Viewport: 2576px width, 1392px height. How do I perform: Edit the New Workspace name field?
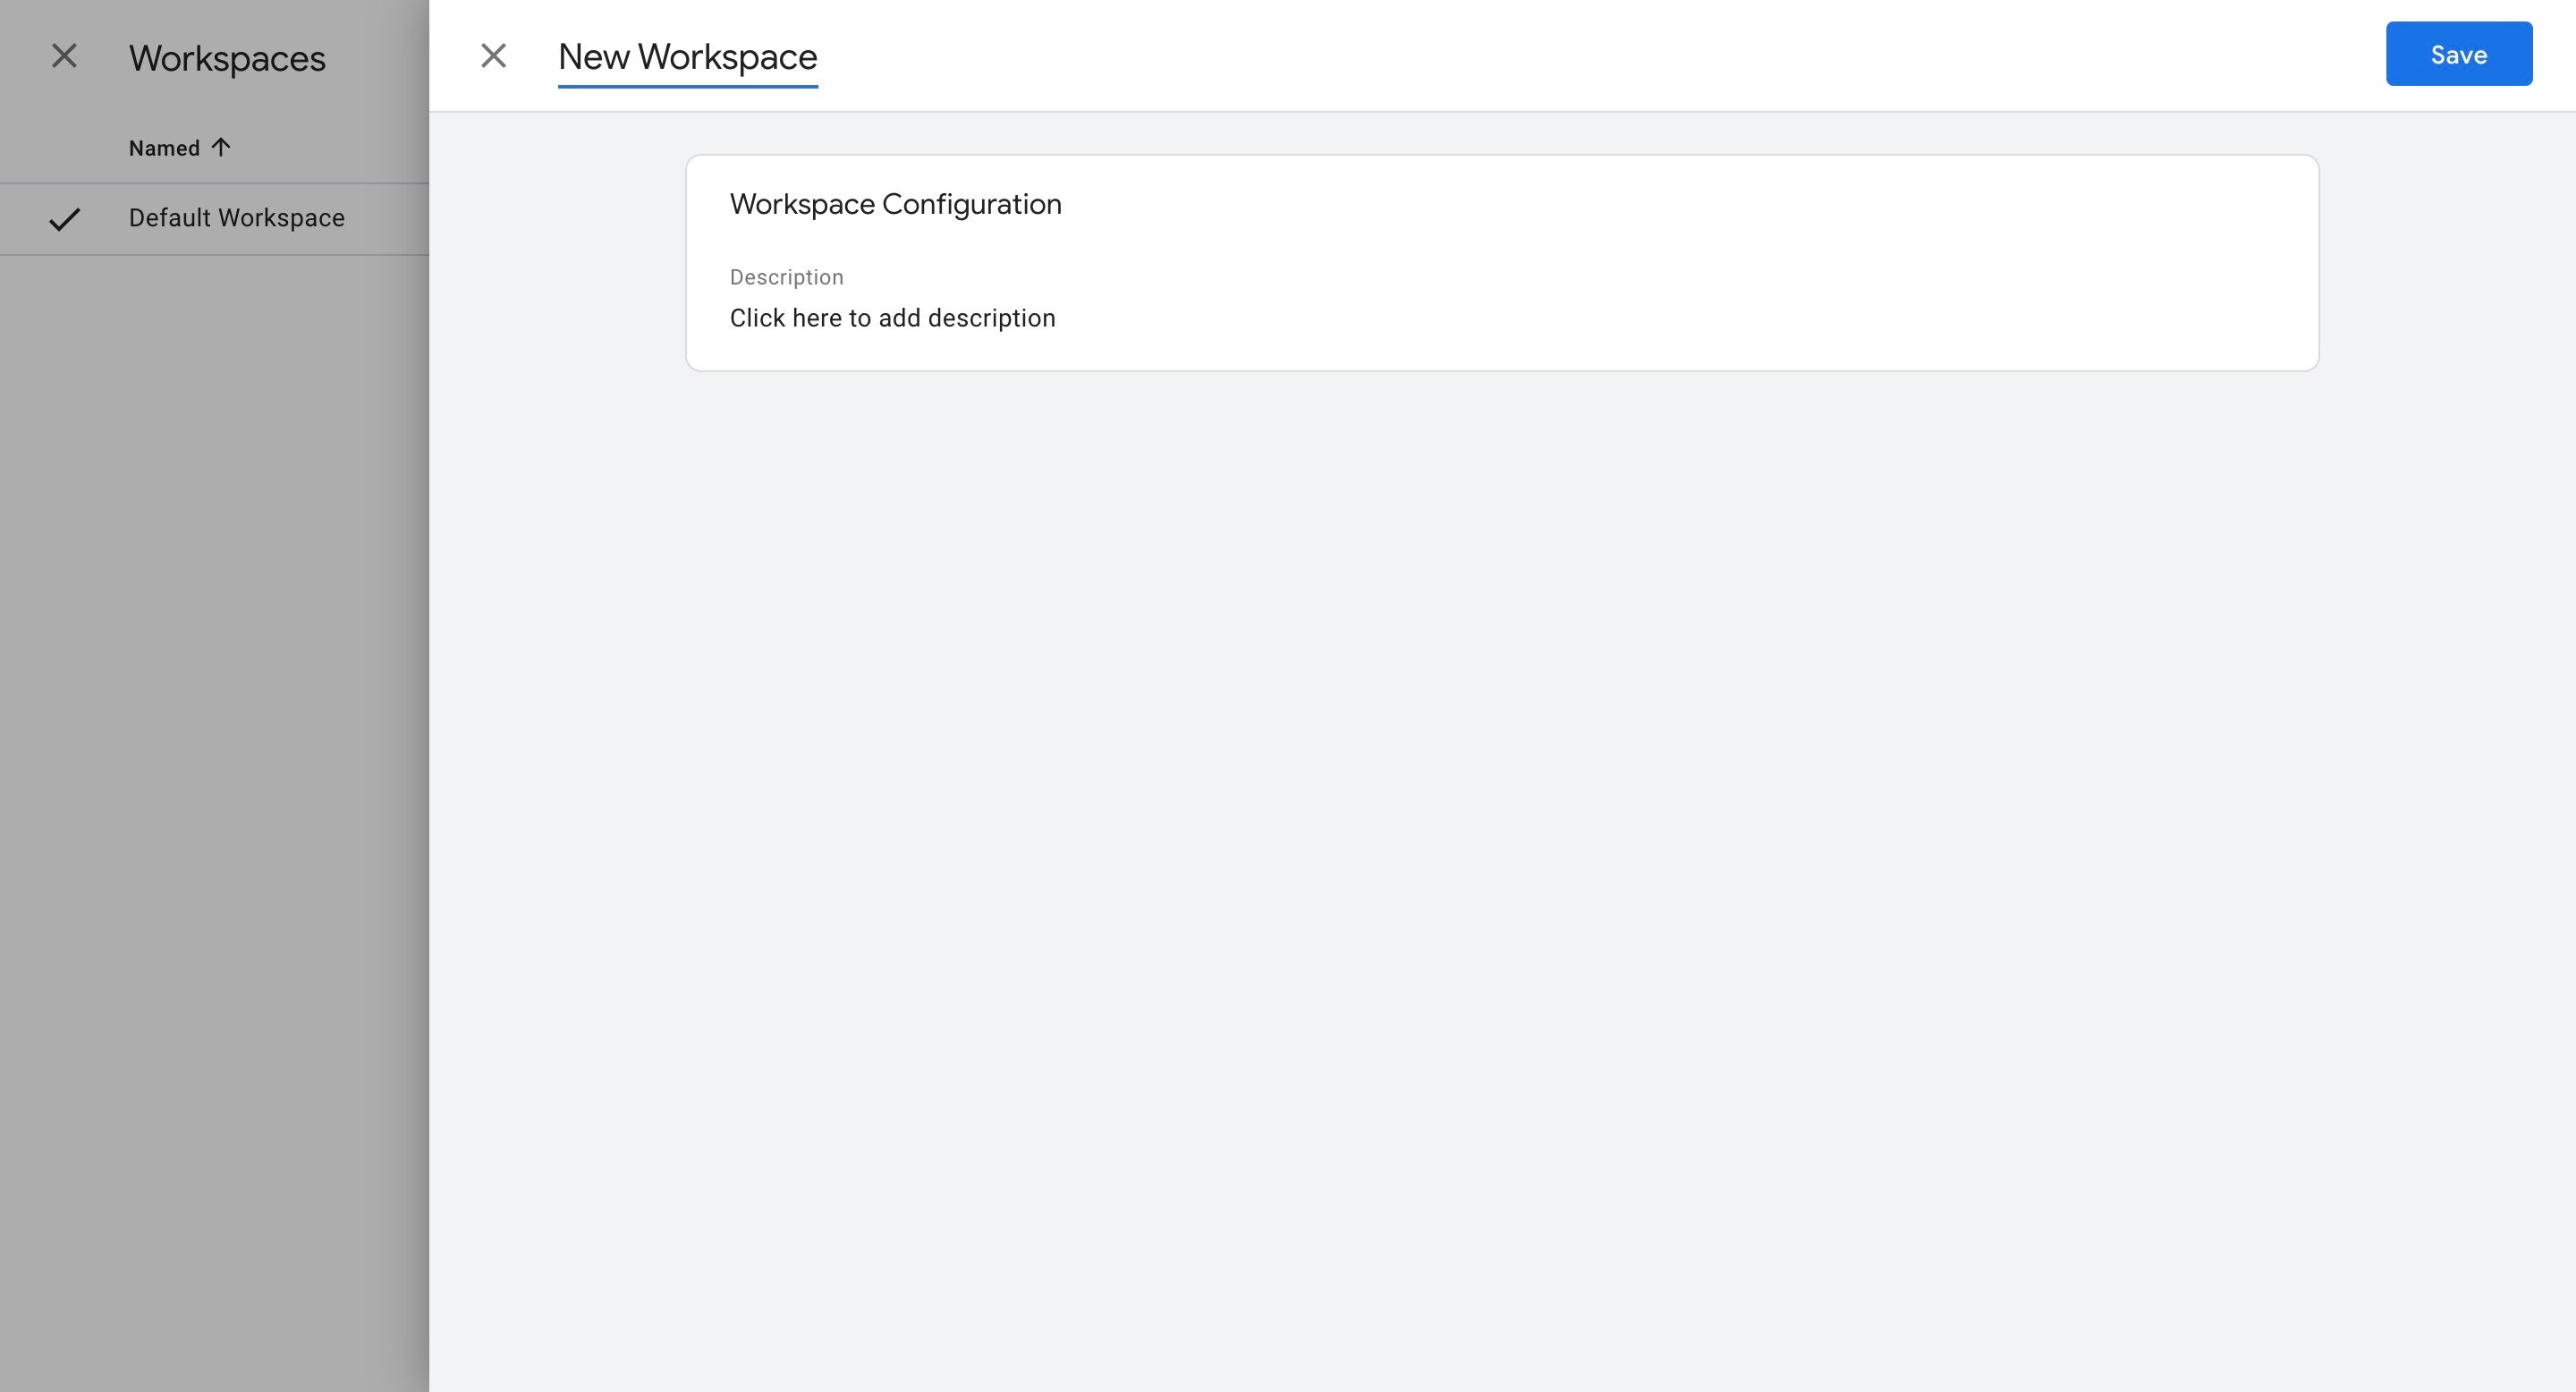tap(687, 57)
